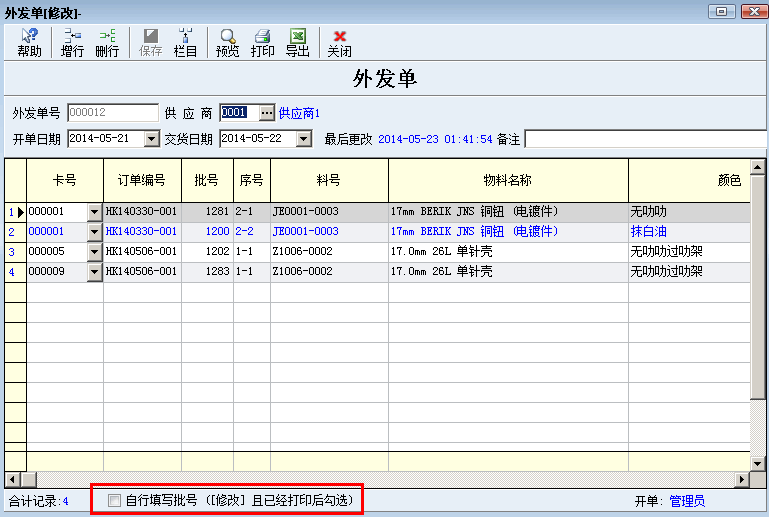Click the 供应商1 supplier link
This screenshot has height=517, width=769.
[299, 113]
